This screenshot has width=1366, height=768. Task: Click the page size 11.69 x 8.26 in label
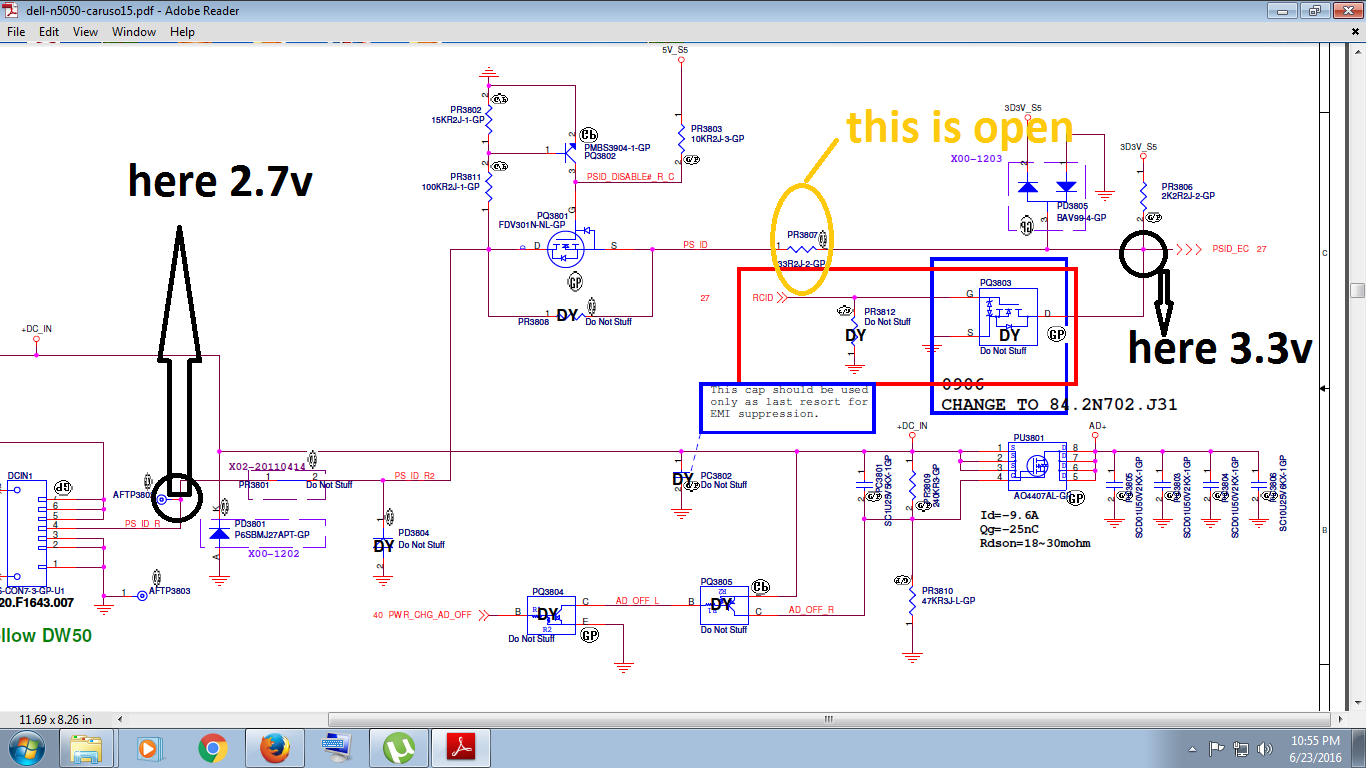click(x=56, y=719)
